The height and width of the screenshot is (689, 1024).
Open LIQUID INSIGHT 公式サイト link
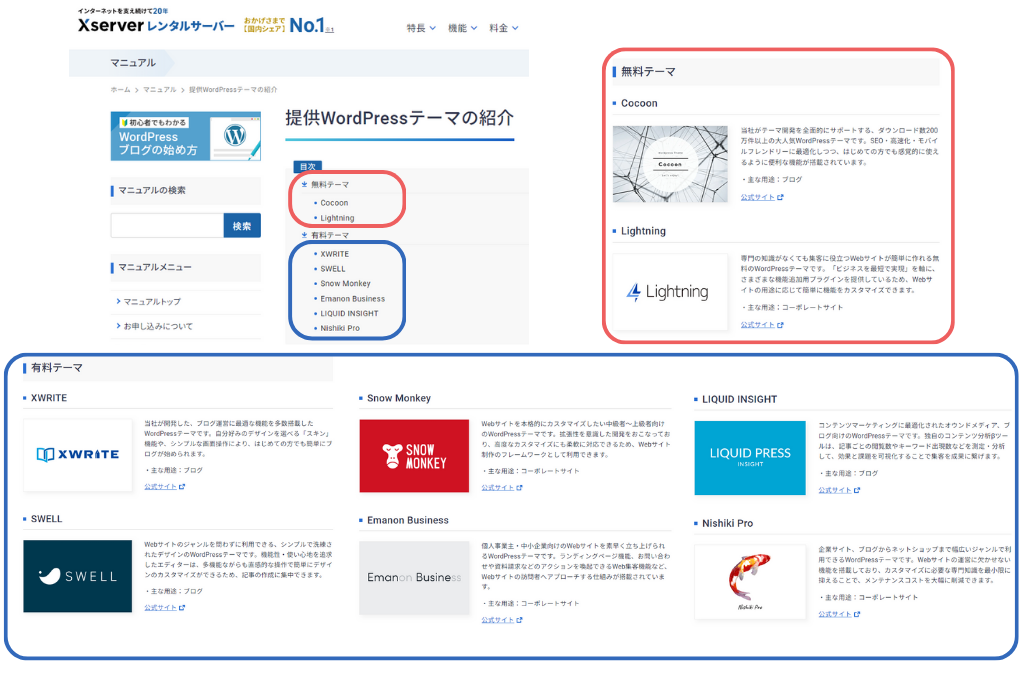coord(839,490)
